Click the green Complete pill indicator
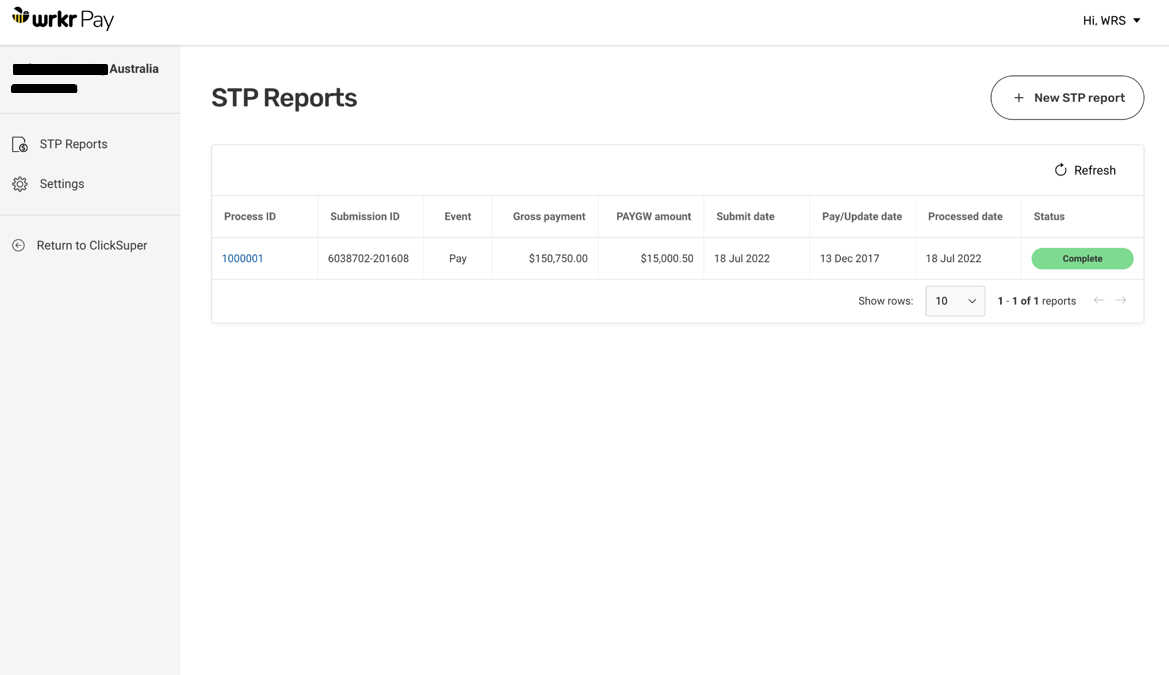The height and width of the screenshot is (675, 1169). click(1082, 258)
